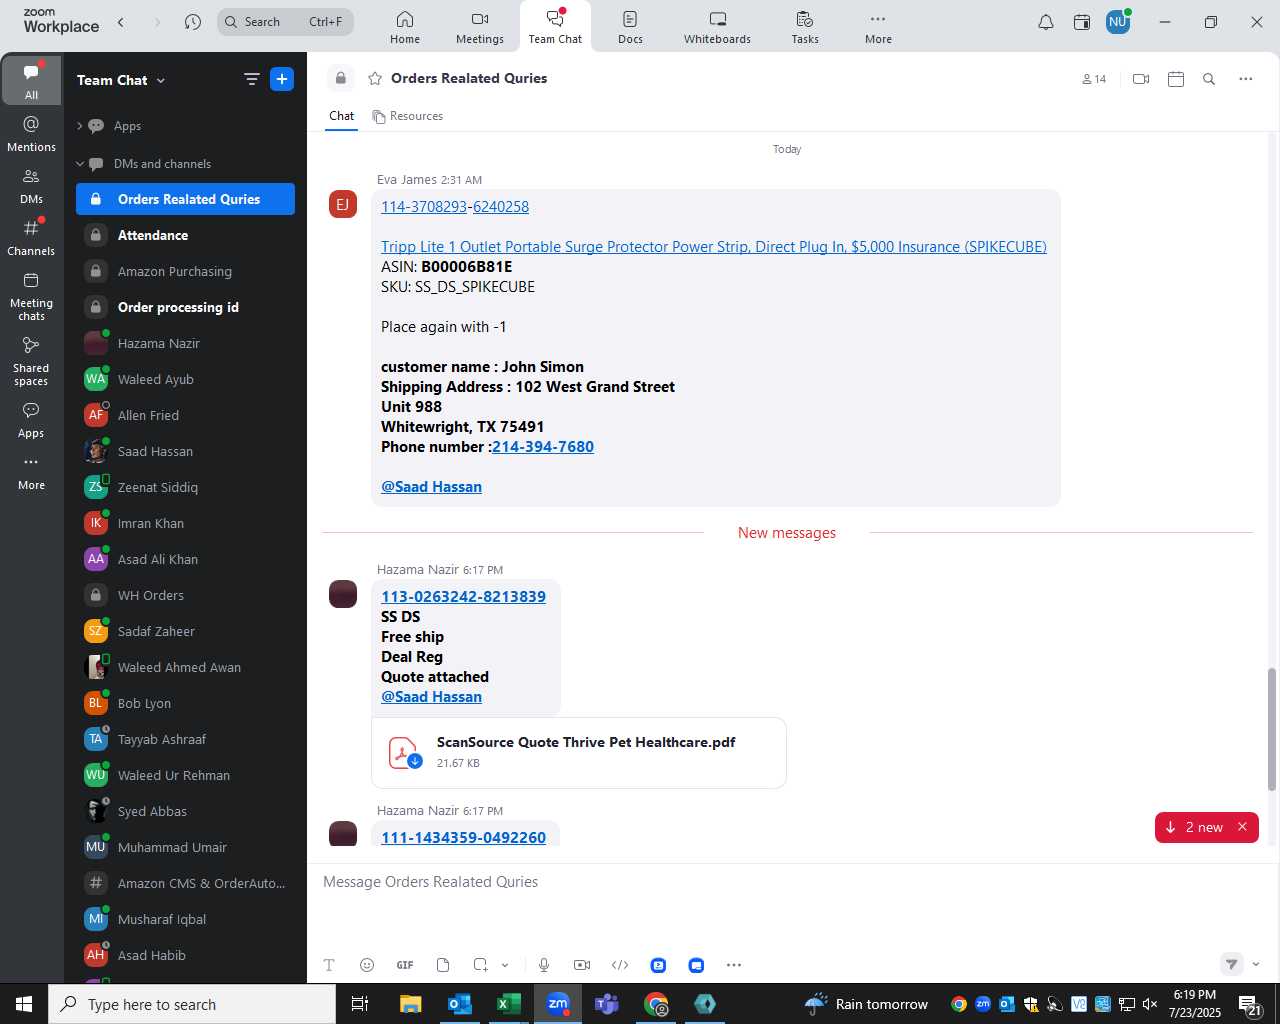Open send options dropdown arrow

tap(1256, 964)
